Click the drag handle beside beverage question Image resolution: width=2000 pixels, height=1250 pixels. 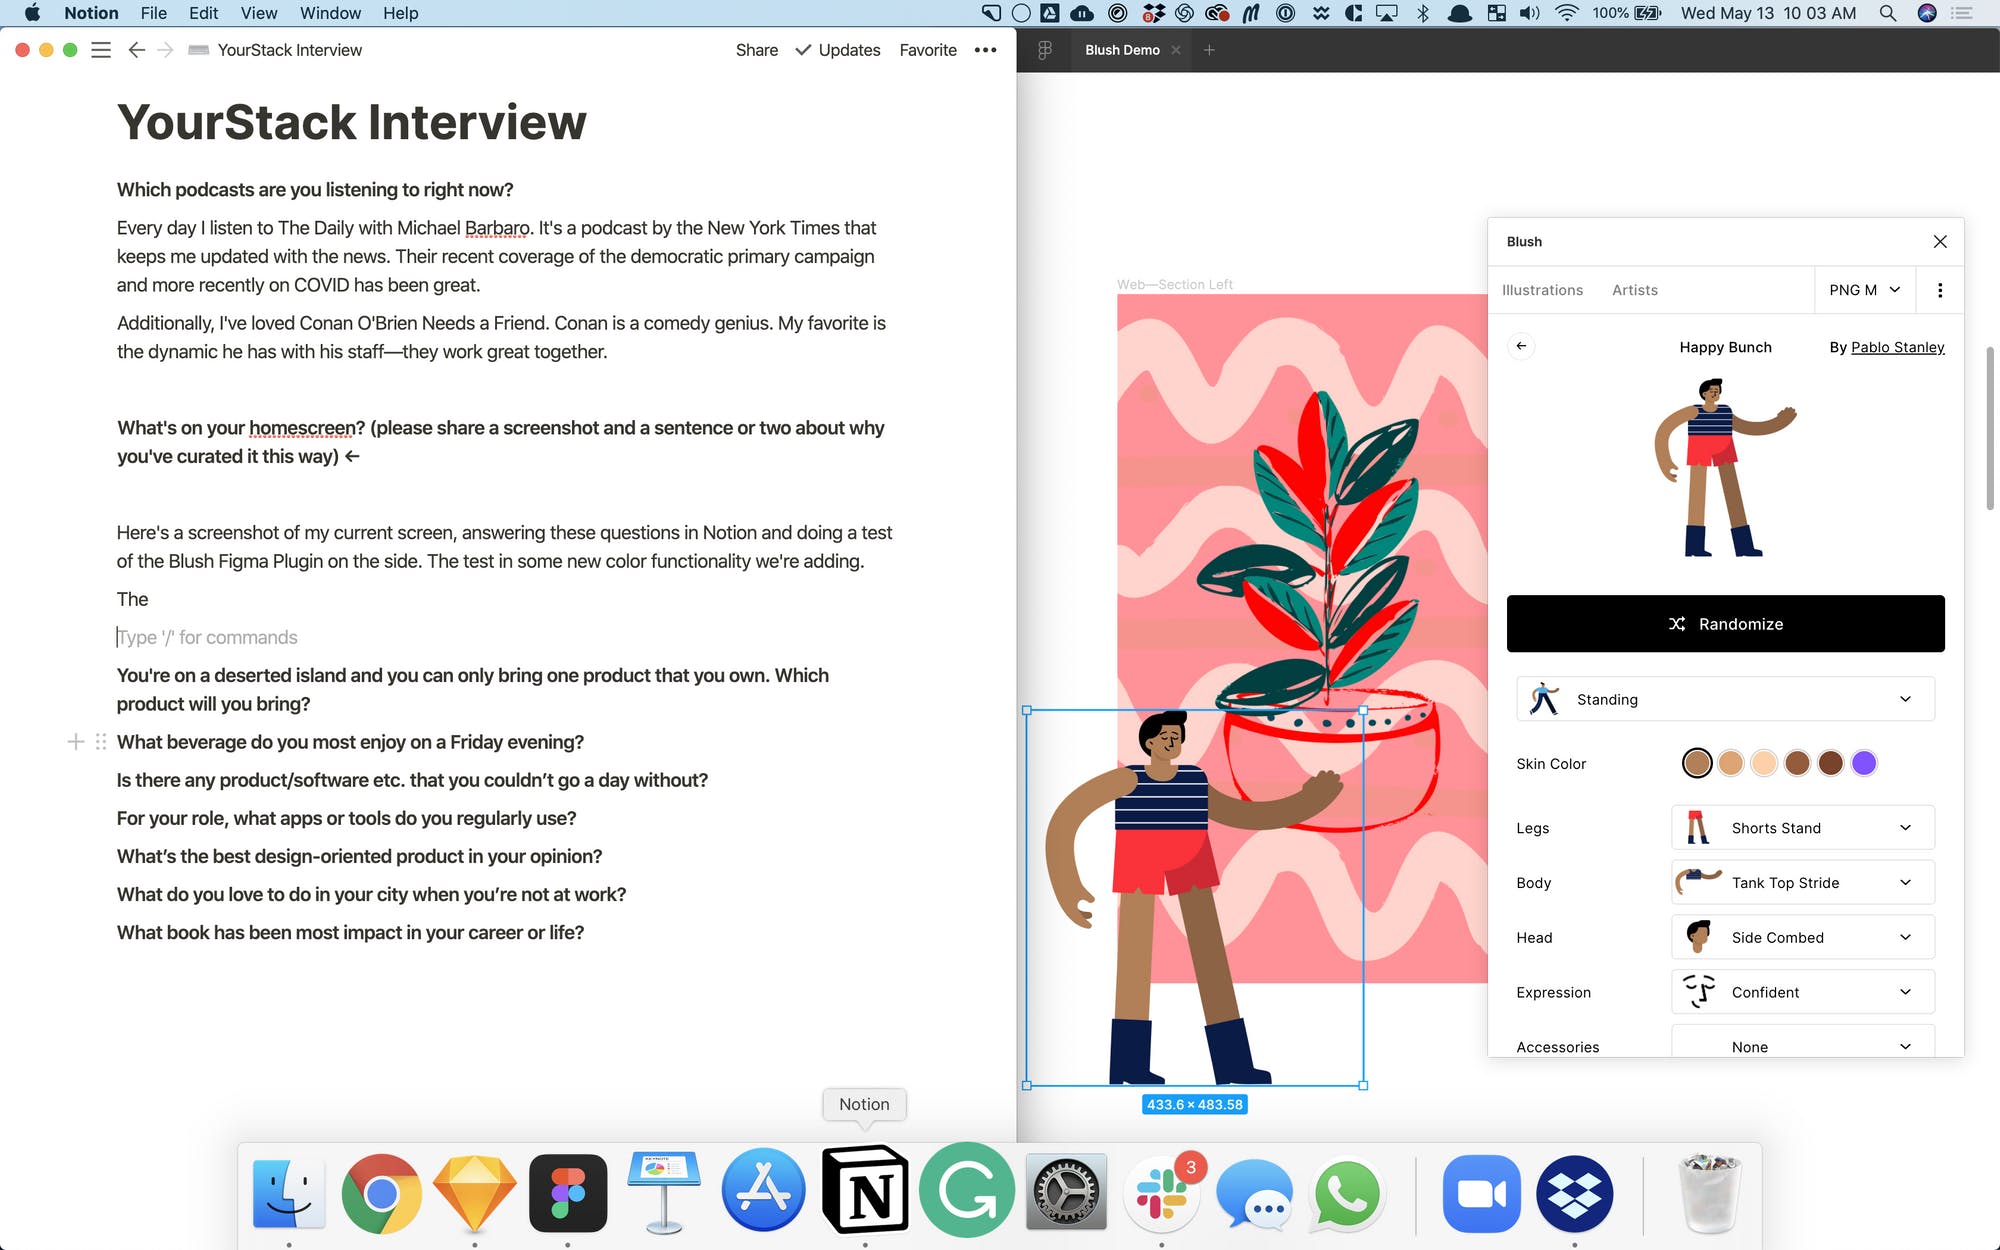pos(101,742)
